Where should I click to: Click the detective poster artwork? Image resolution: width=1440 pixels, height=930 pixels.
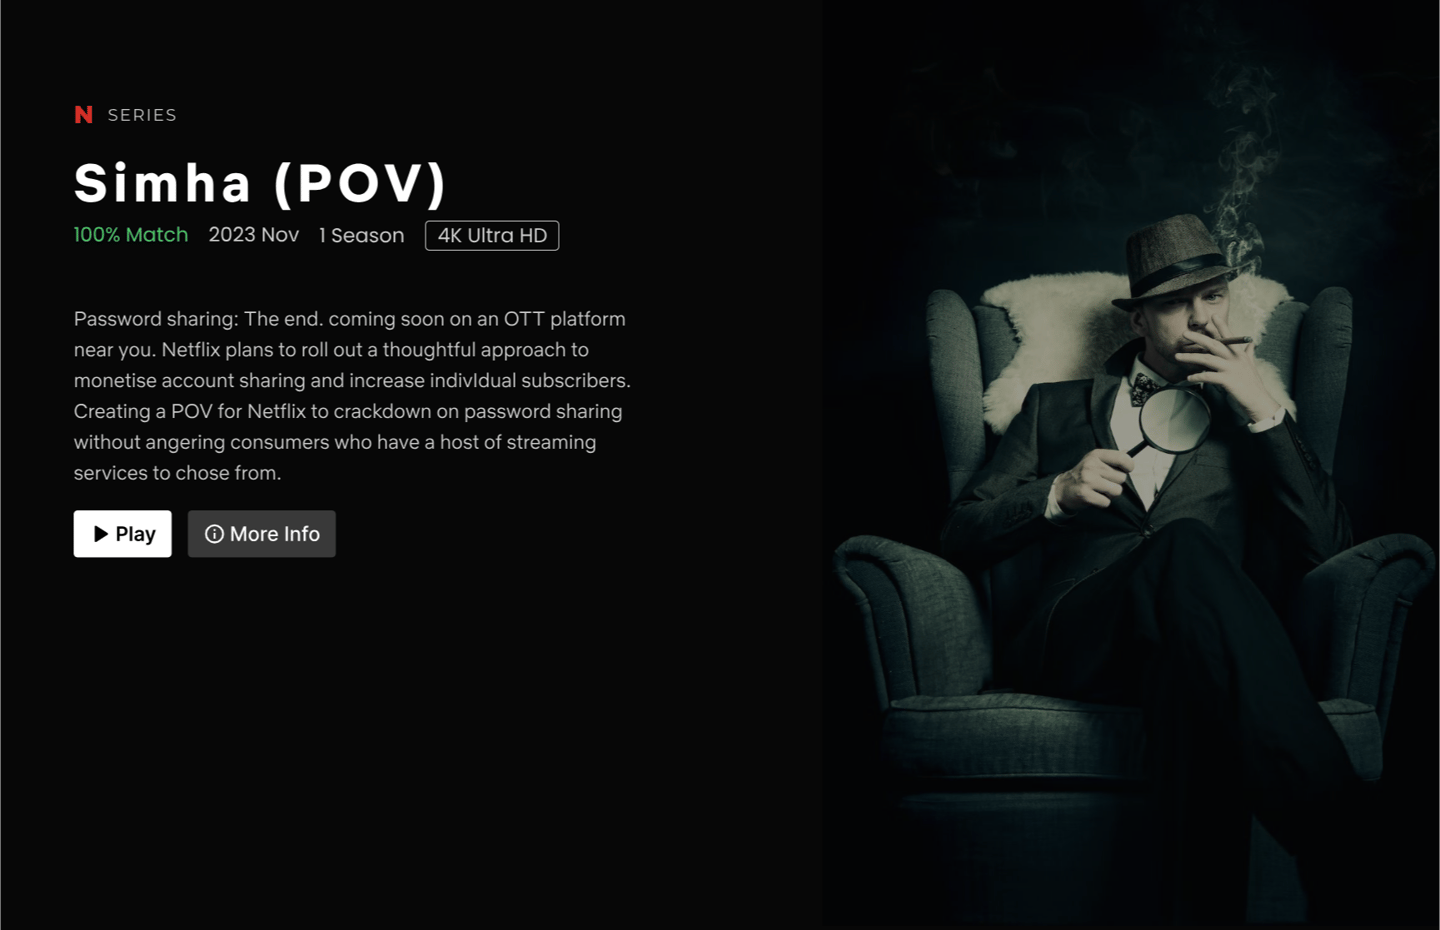1131,465
